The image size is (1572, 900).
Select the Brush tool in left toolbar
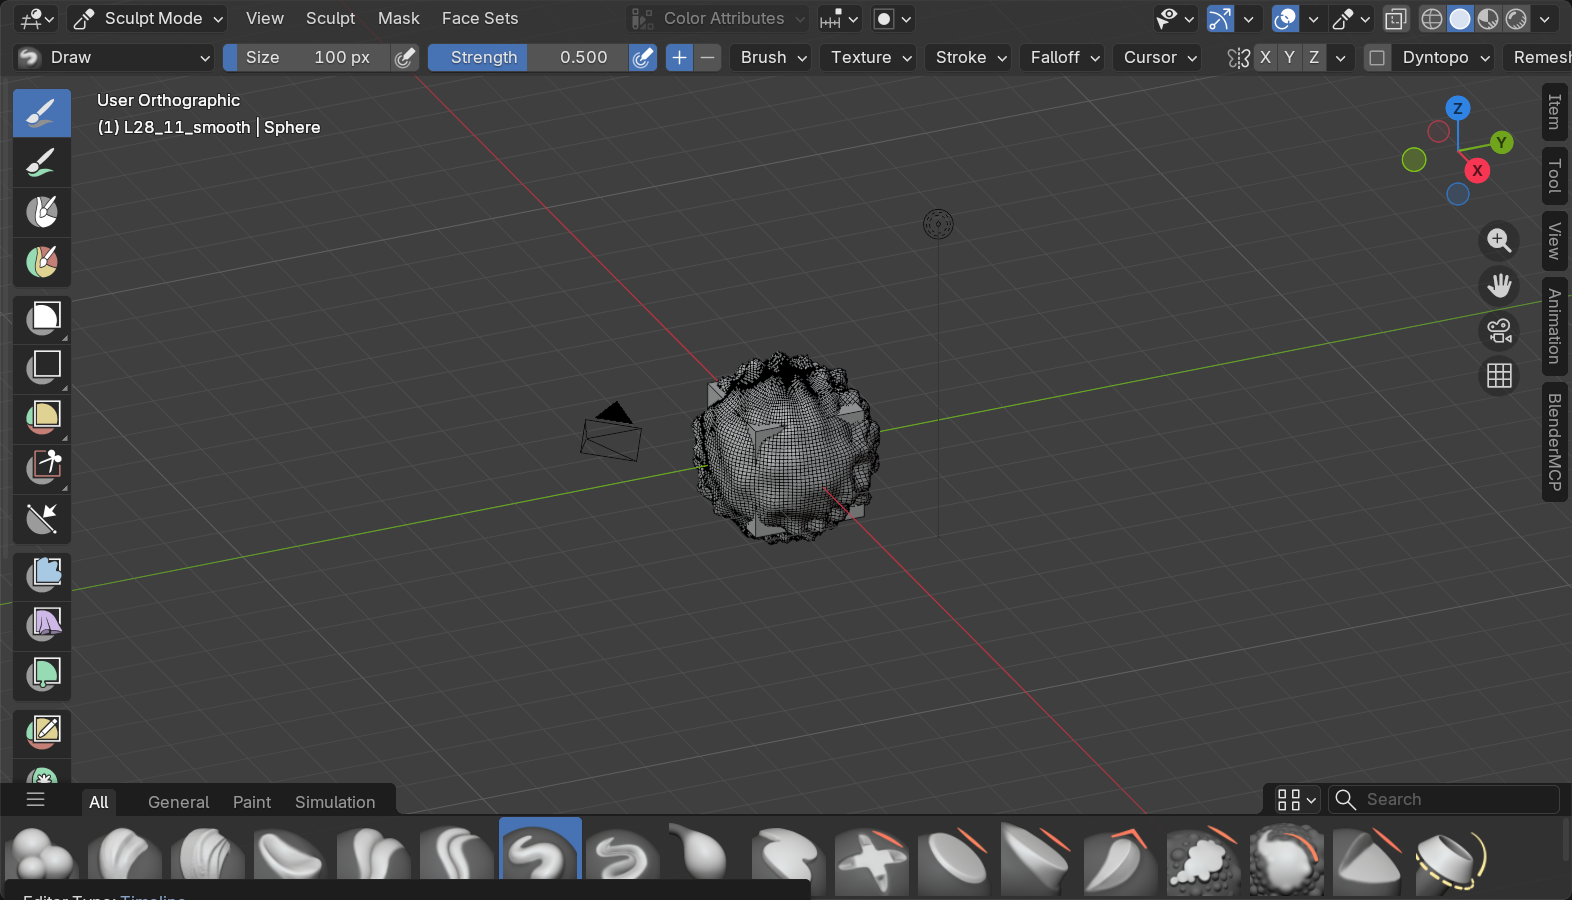42,113
